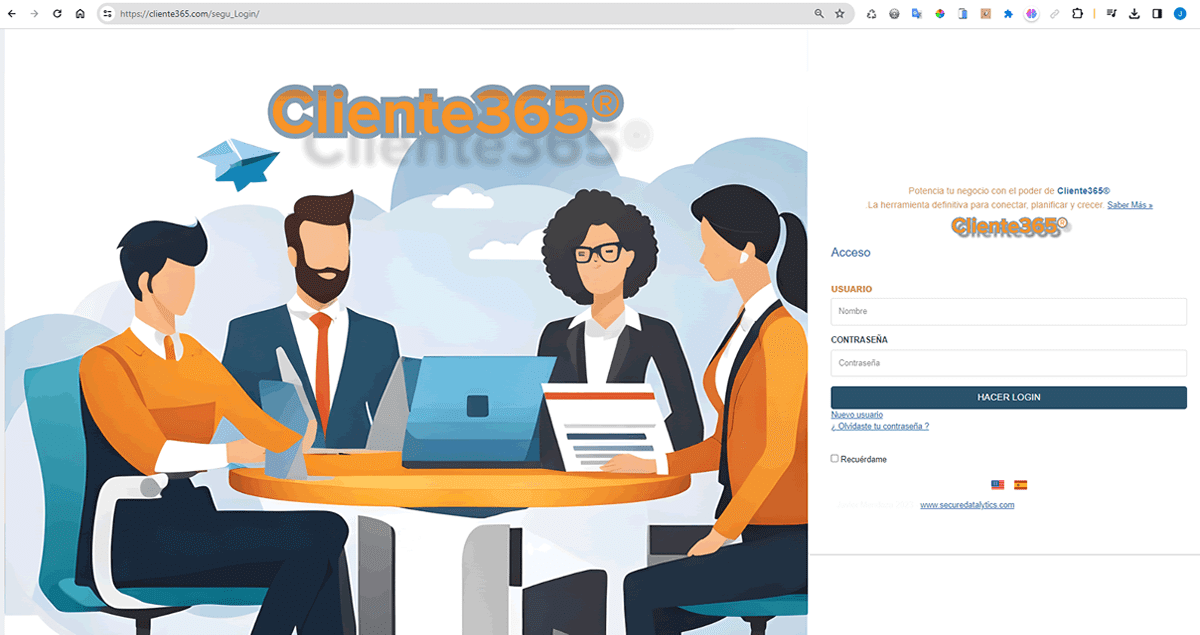The height and width of the screenshot is (635, 1200).
Task: Click the Google Translate extension icon
Action: pos(916,14)
